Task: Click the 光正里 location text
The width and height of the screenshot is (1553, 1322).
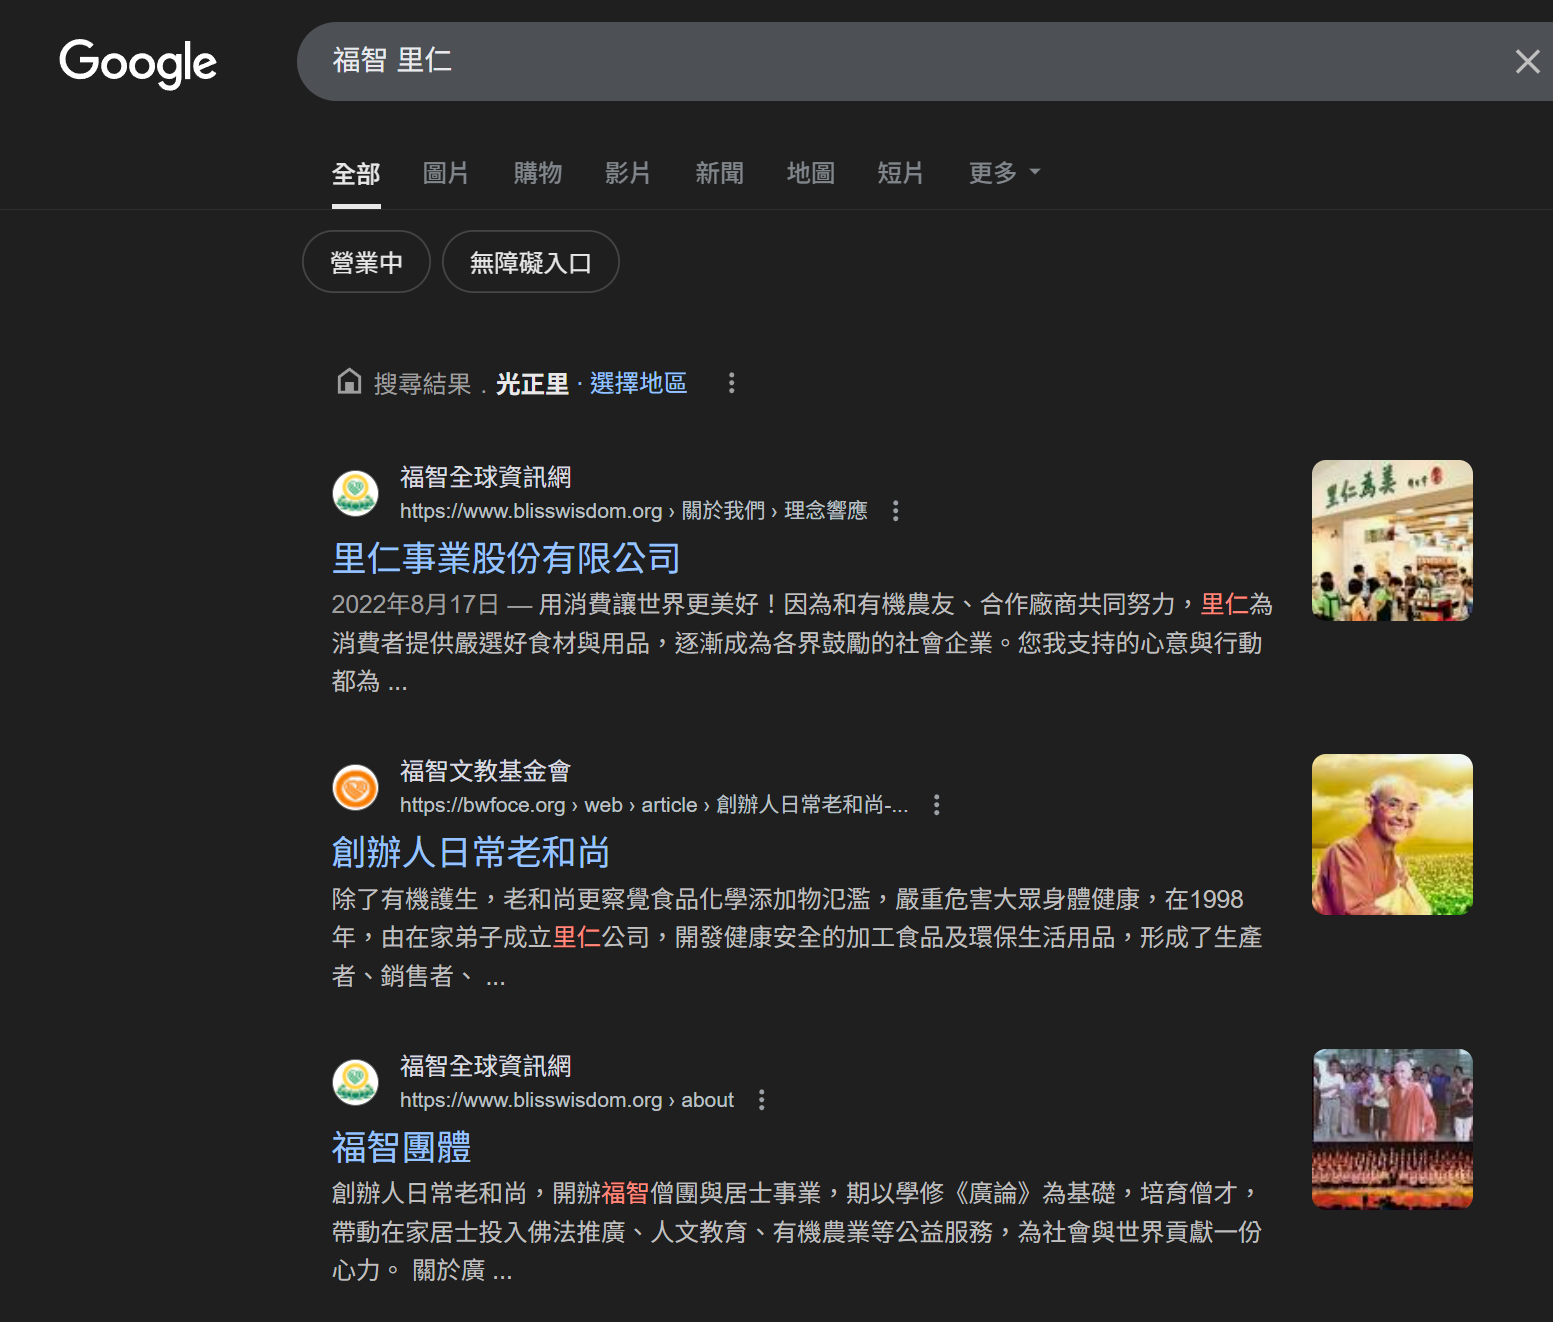Action: (532, 384)
